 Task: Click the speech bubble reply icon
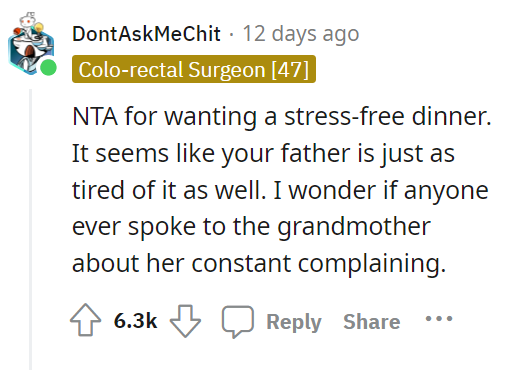(238, 321)
